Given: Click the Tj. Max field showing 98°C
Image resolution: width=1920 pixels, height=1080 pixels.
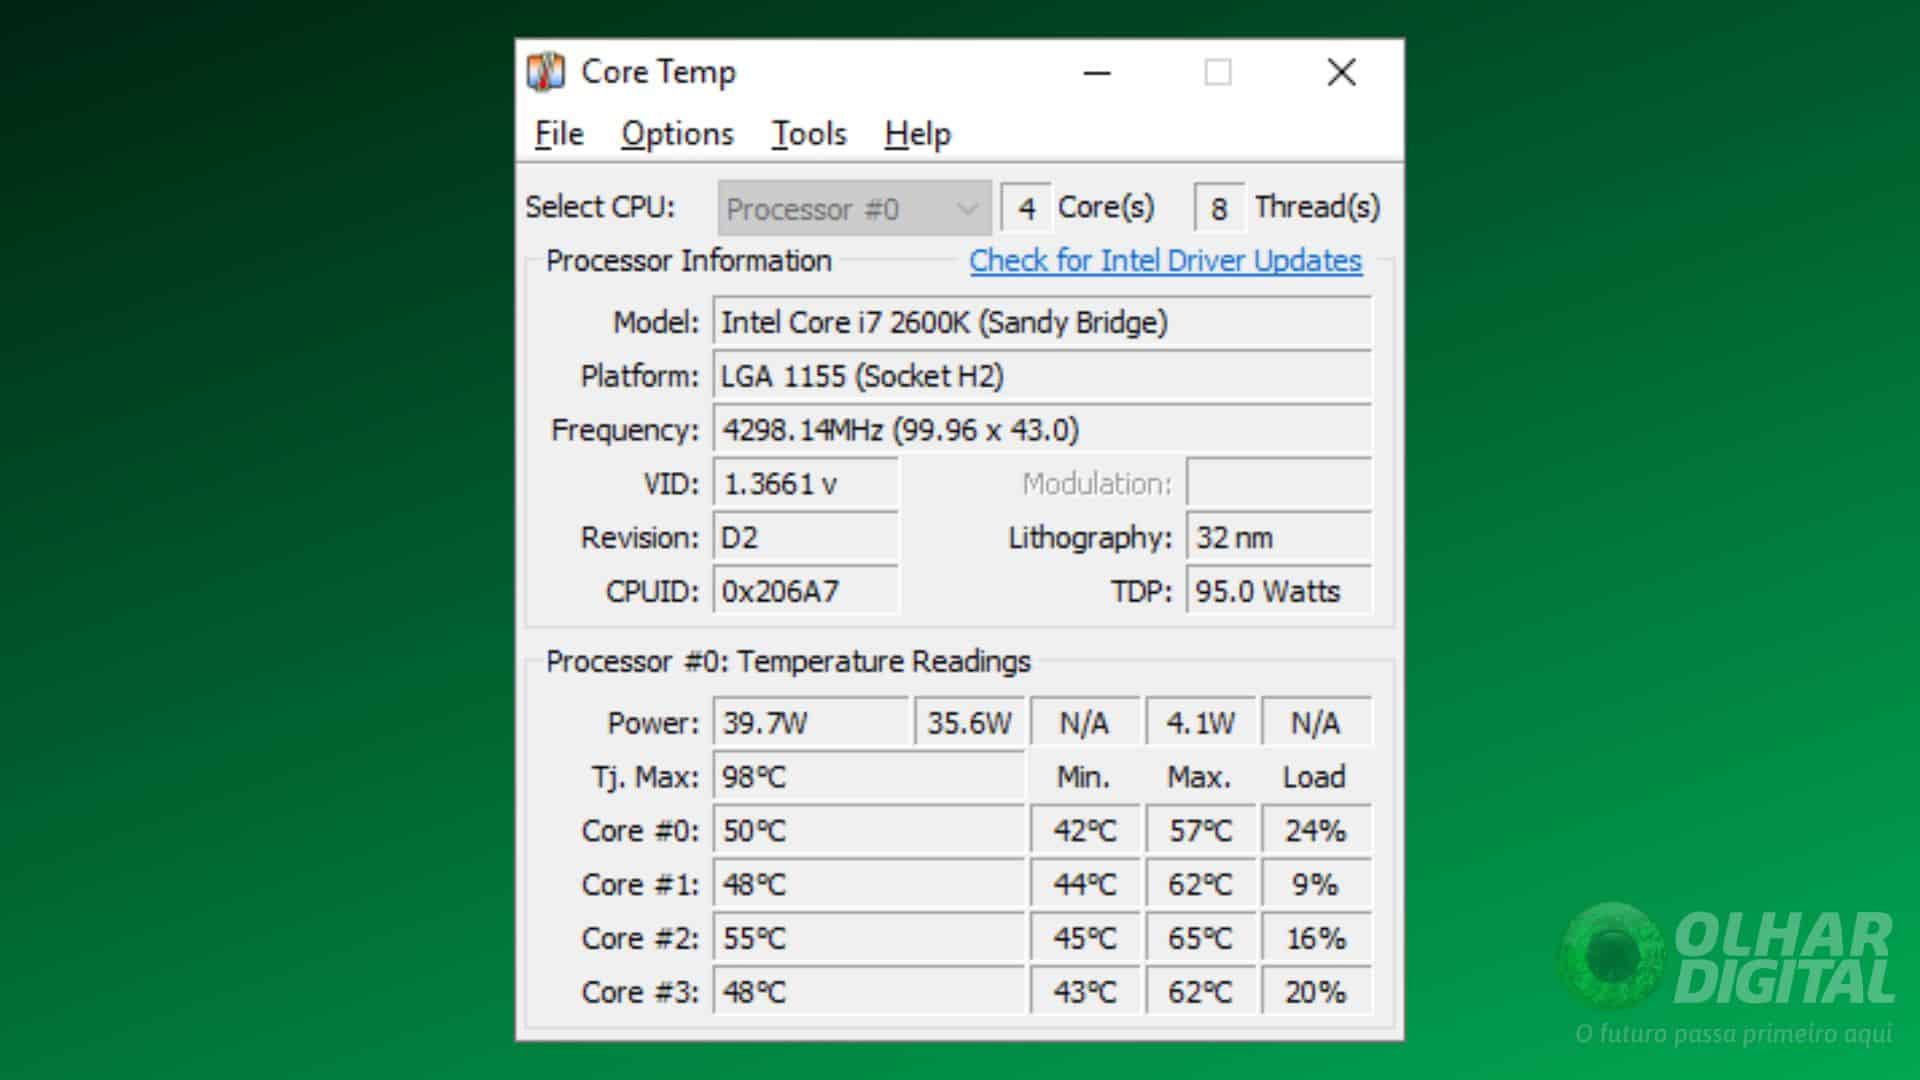Looking at the screenshot, I should coord(867,776).
